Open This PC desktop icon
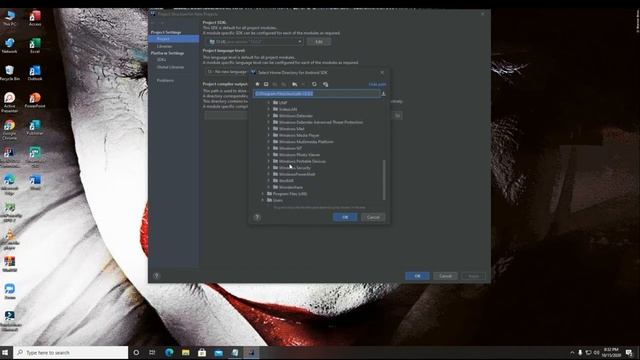 pyautogui.click(x=9, y=18)
